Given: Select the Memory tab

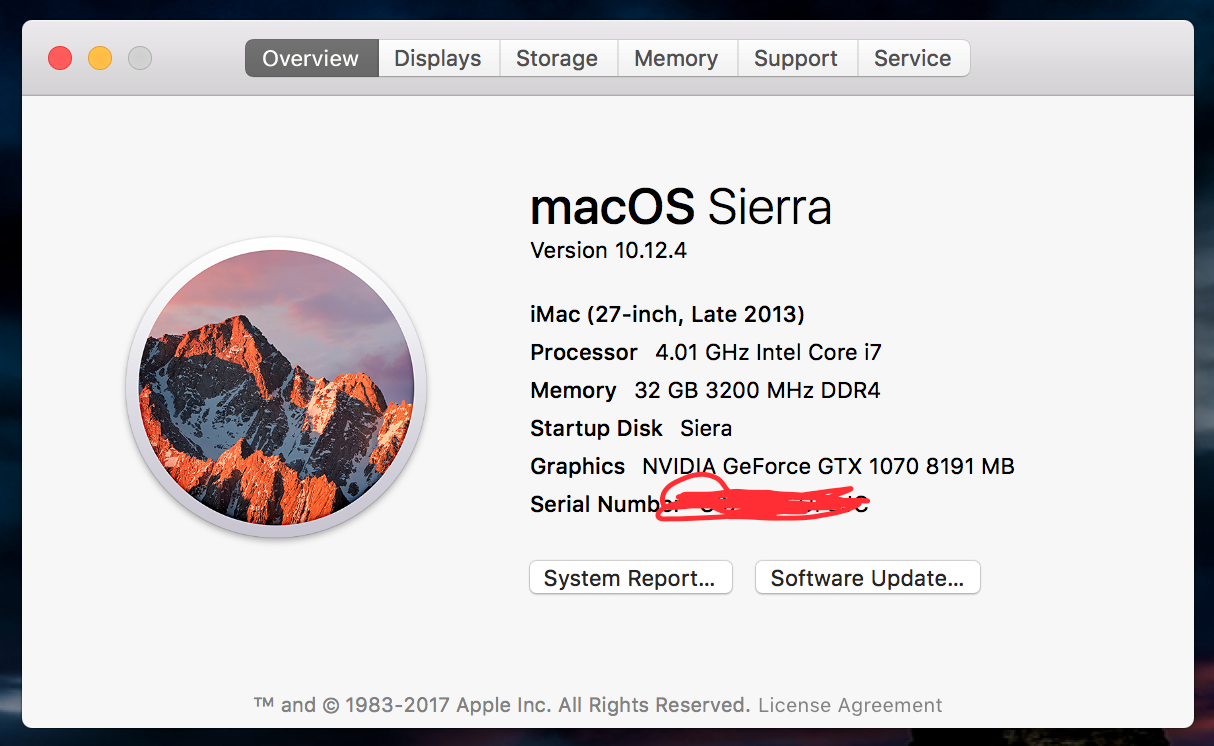Looking at the screenshot, I should point(676,58).
